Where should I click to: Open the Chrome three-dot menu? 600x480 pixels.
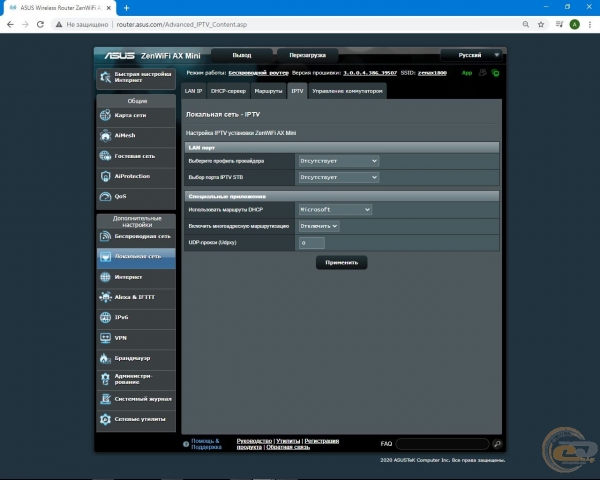[590, 24]
